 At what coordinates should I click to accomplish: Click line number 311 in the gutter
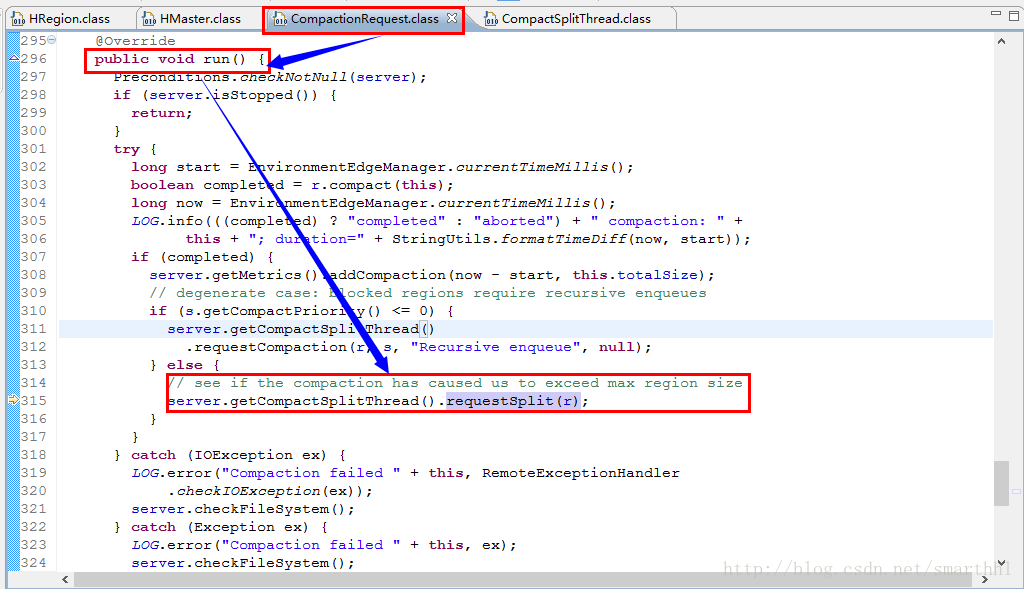[33, 328]
